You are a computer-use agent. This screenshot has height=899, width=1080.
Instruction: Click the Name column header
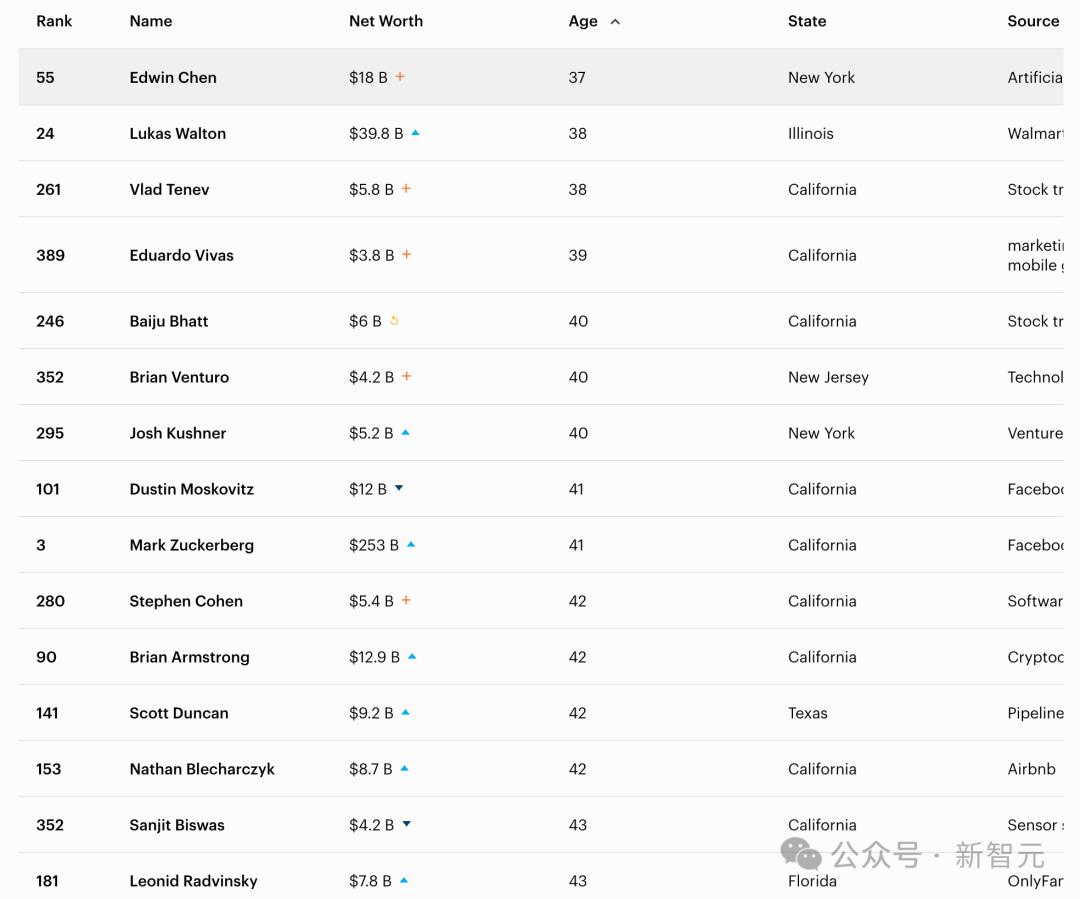coord(151,21)
